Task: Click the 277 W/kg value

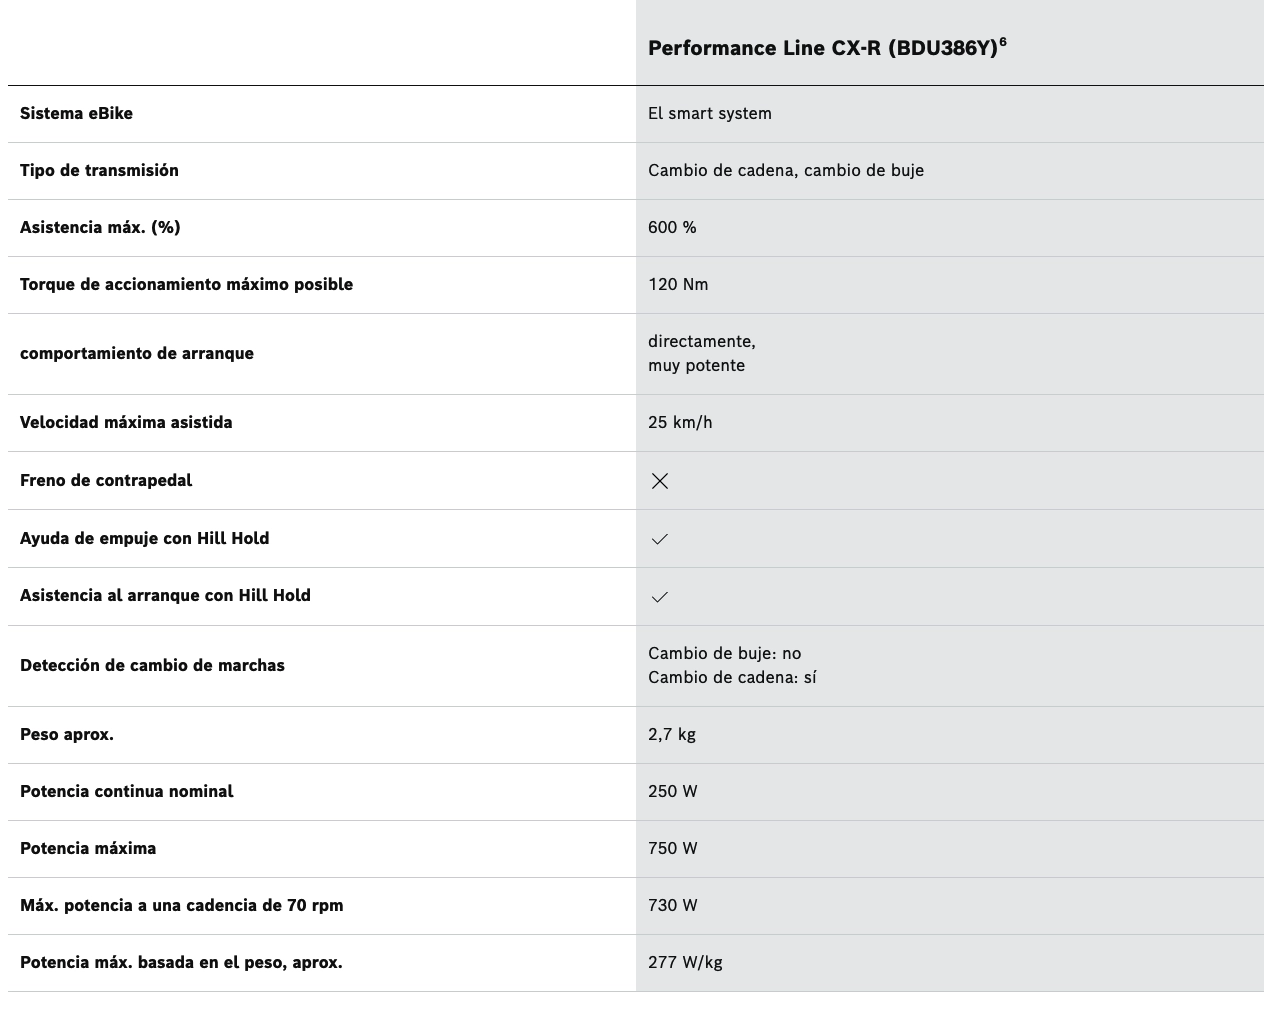Action: [685, 962]
